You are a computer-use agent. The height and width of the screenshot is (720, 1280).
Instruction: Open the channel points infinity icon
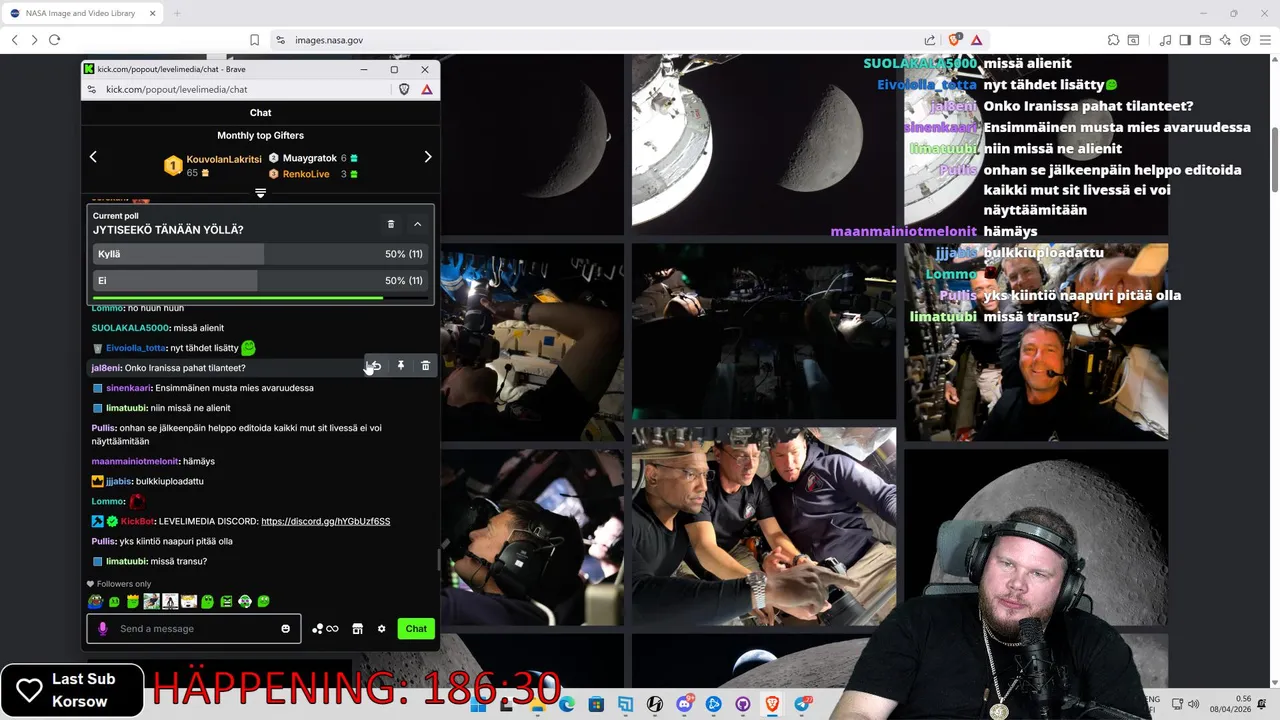tap(325, 629)
